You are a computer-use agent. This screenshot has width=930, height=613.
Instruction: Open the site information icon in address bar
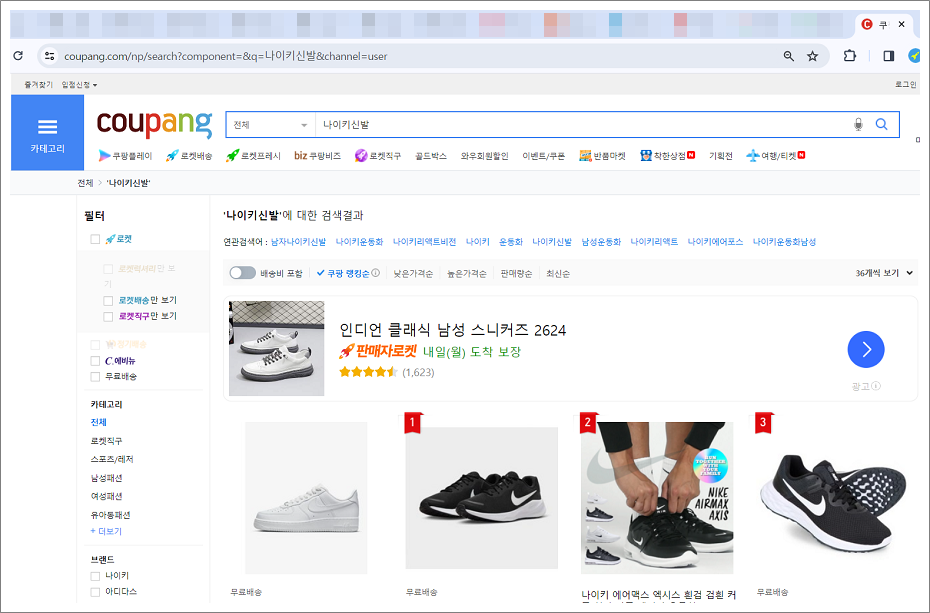[x=50, y=56]
